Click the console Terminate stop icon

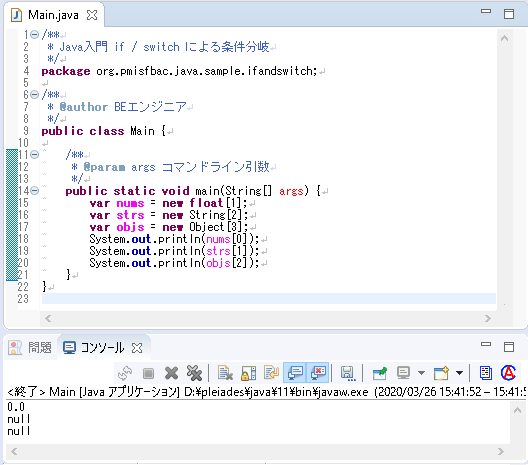[x=148, y=373]
